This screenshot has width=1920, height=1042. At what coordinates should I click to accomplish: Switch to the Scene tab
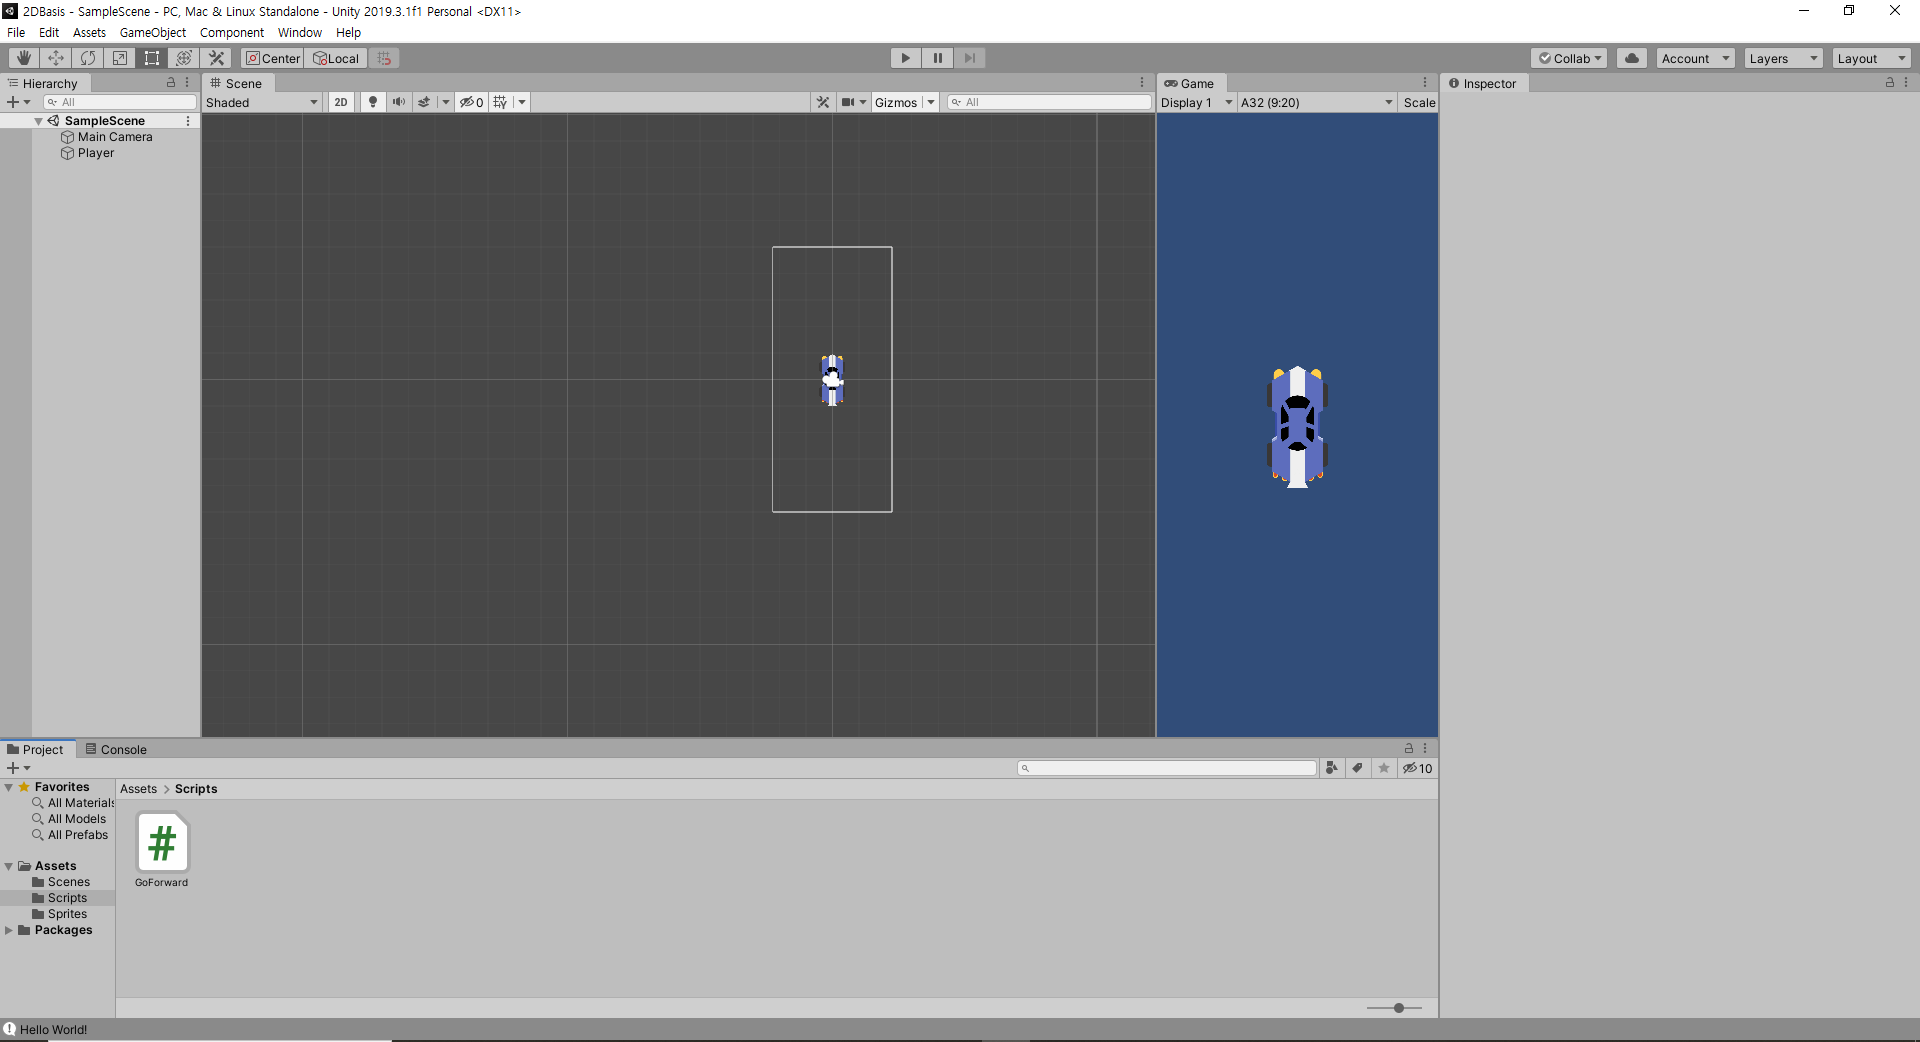[x=236, y=83]
